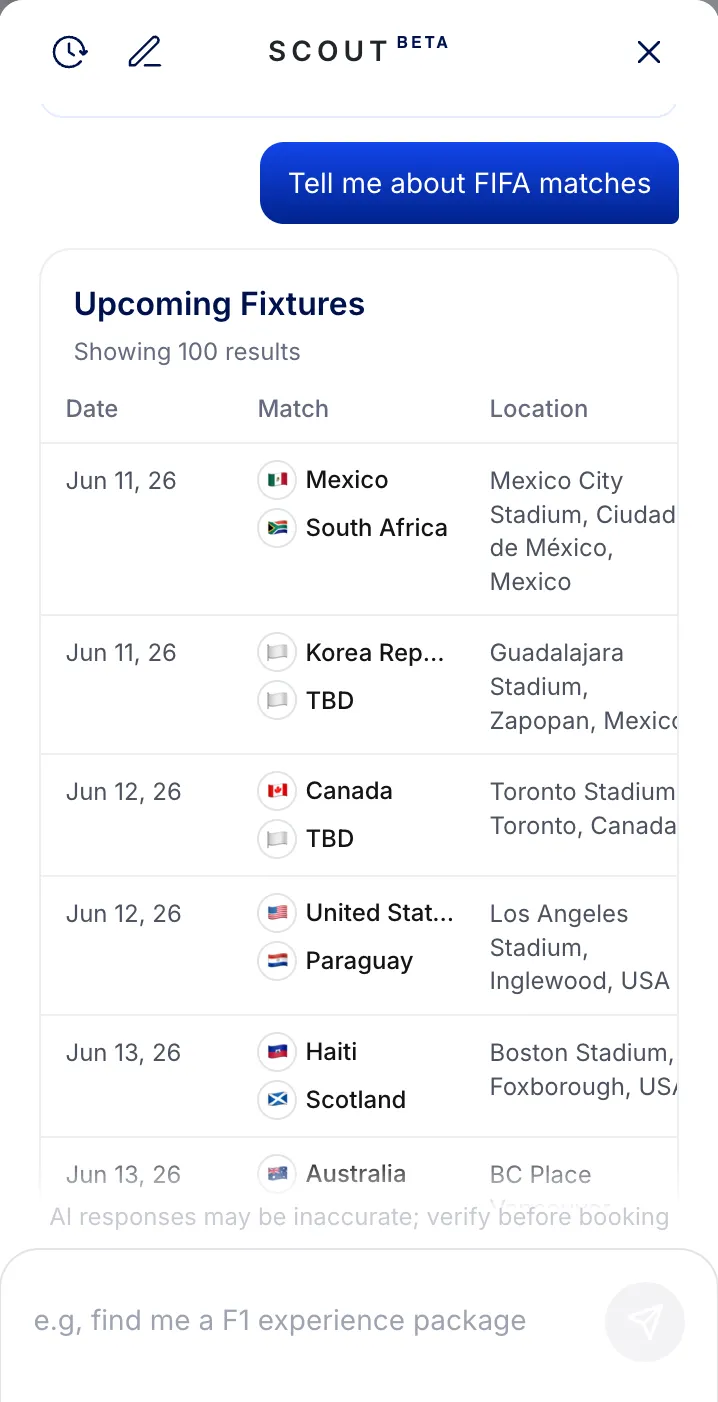
Task: Open the Upcoming Fixtures card header
Action: click(219, 304)
